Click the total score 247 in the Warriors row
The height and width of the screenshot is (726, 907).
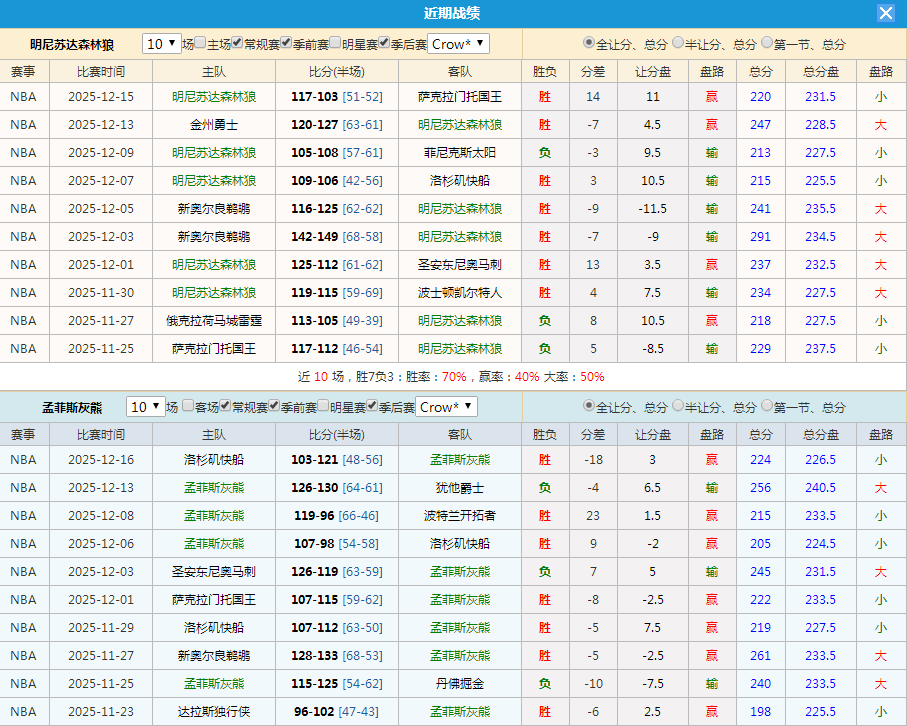click(x=760, y=124)
